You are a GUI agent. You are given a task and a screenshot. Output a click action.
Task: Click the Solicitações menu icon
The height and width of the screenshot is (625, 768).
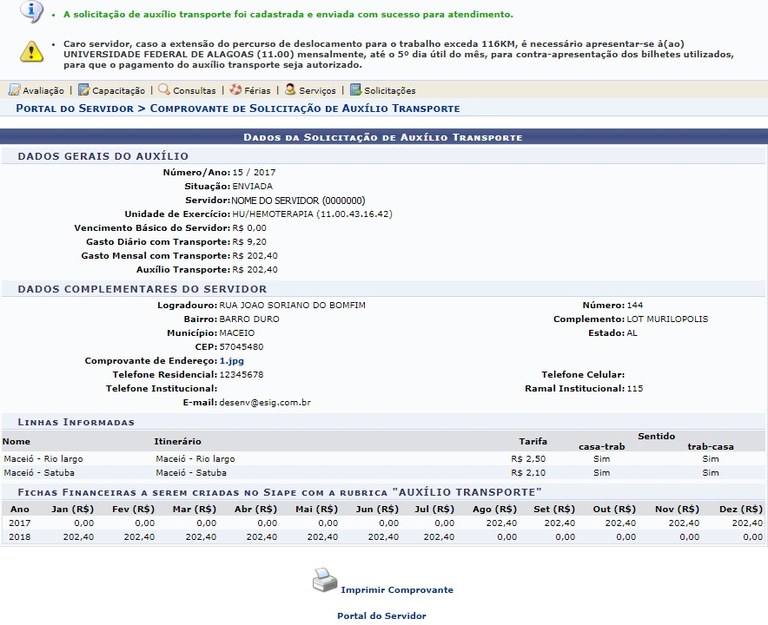tap(355, 90)
